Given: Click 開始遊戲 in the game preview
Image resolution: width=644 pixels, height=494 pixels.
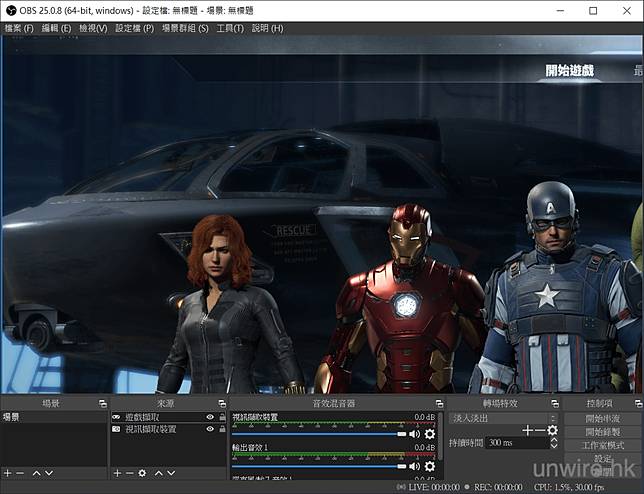Looking at the screenshot, I should [569, 71].
